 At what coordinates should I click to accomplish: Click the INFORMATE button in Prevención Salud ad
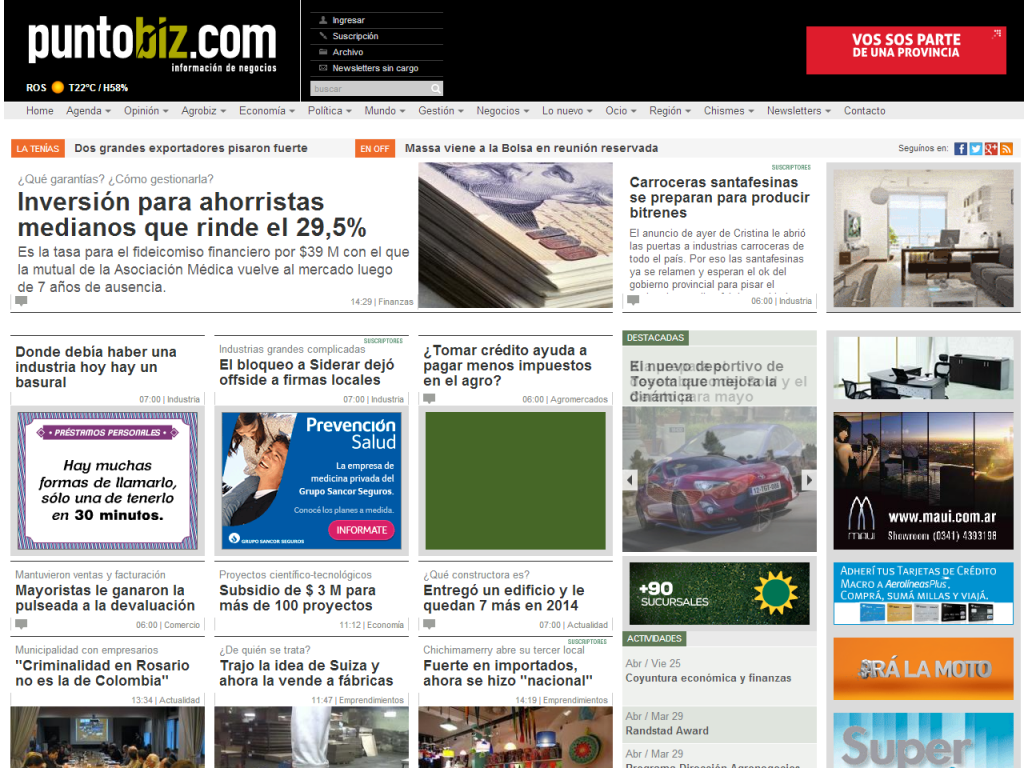[x=361, y=530]
